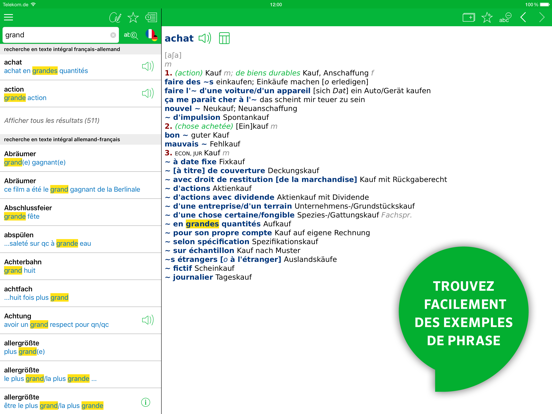This screenshot has height=414, width=552.
Task: Open inflection table icon next to achat
Action: click(224, 38)
